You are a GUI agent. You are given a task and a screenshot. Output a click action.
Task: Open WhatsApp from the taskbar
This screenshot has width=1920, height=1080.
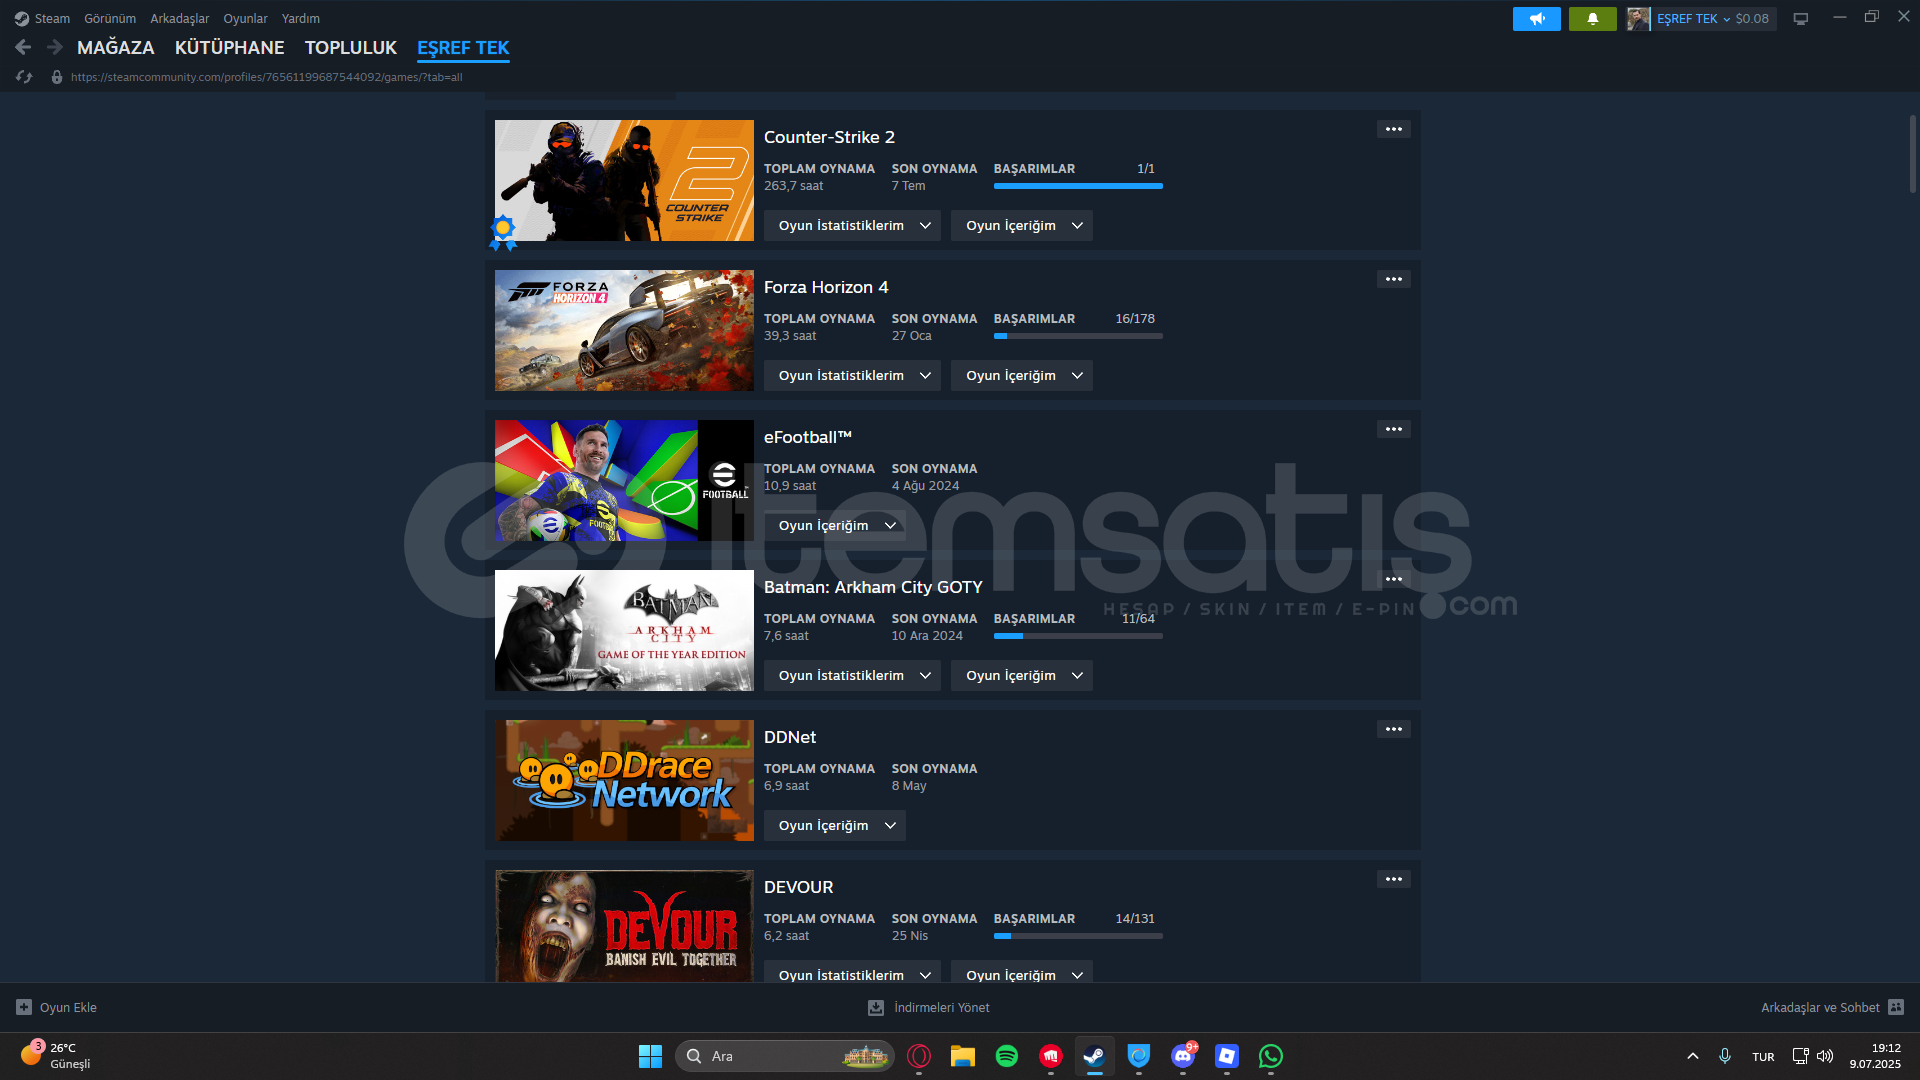pyautogui.click(x=1271, y=1056)
